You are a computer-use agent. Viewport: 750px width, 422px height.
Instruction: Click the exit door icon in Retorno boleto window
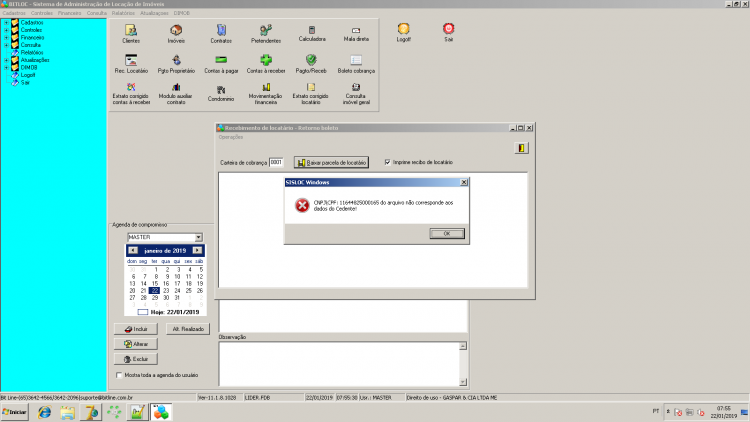click(521, 148)
